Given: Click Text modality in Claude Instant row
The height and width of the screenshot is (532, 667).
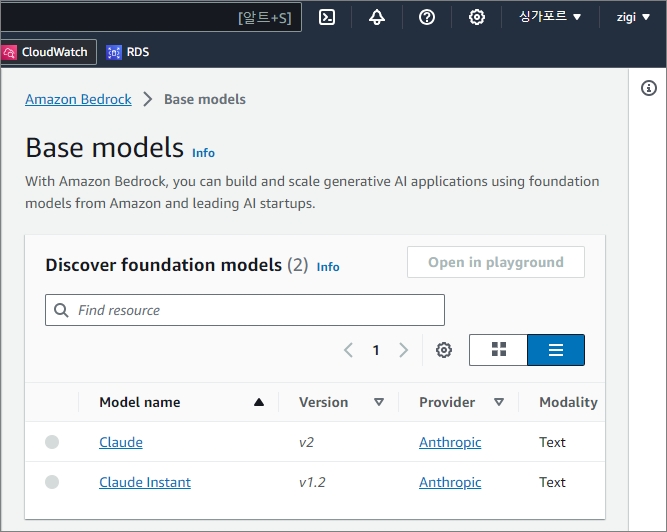Looking at the screenshot, I should point(552,482).
